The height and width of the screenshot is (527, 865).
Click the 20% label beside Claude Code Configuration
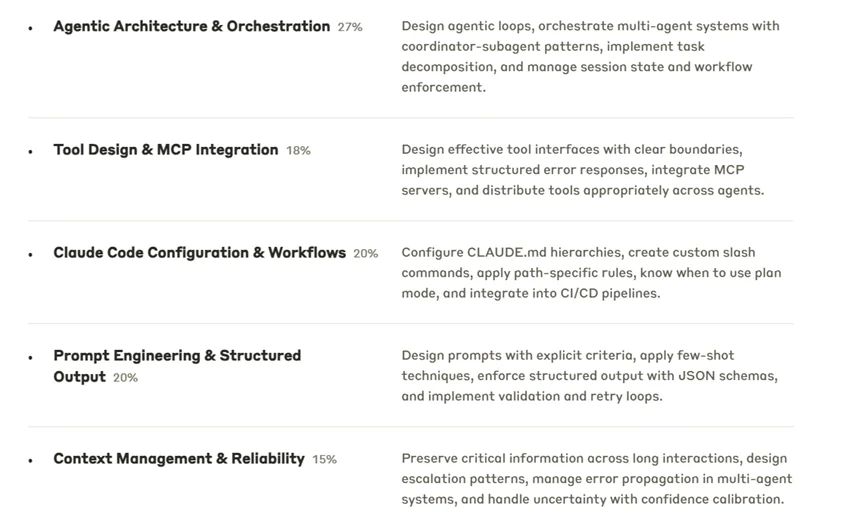click(x=366, y=254)
